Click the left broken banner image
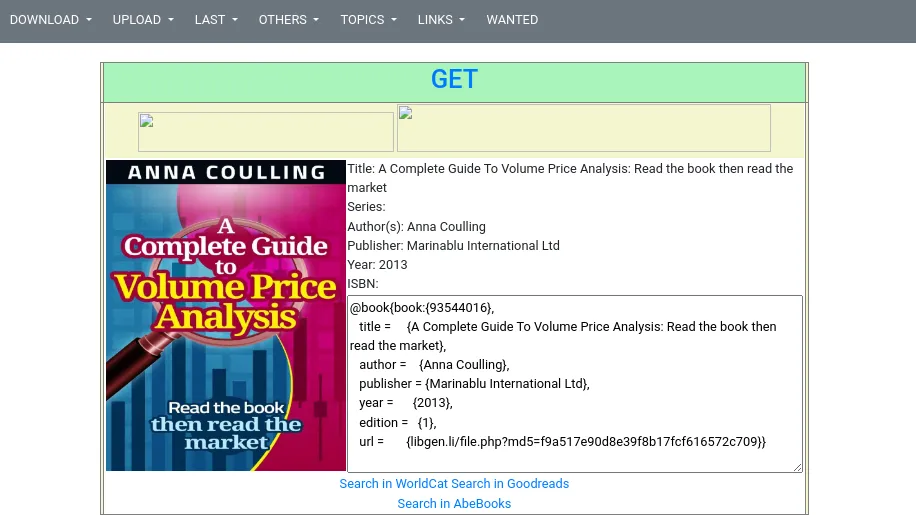This screenshot has width=916, height=515. [x=266, y=132]
